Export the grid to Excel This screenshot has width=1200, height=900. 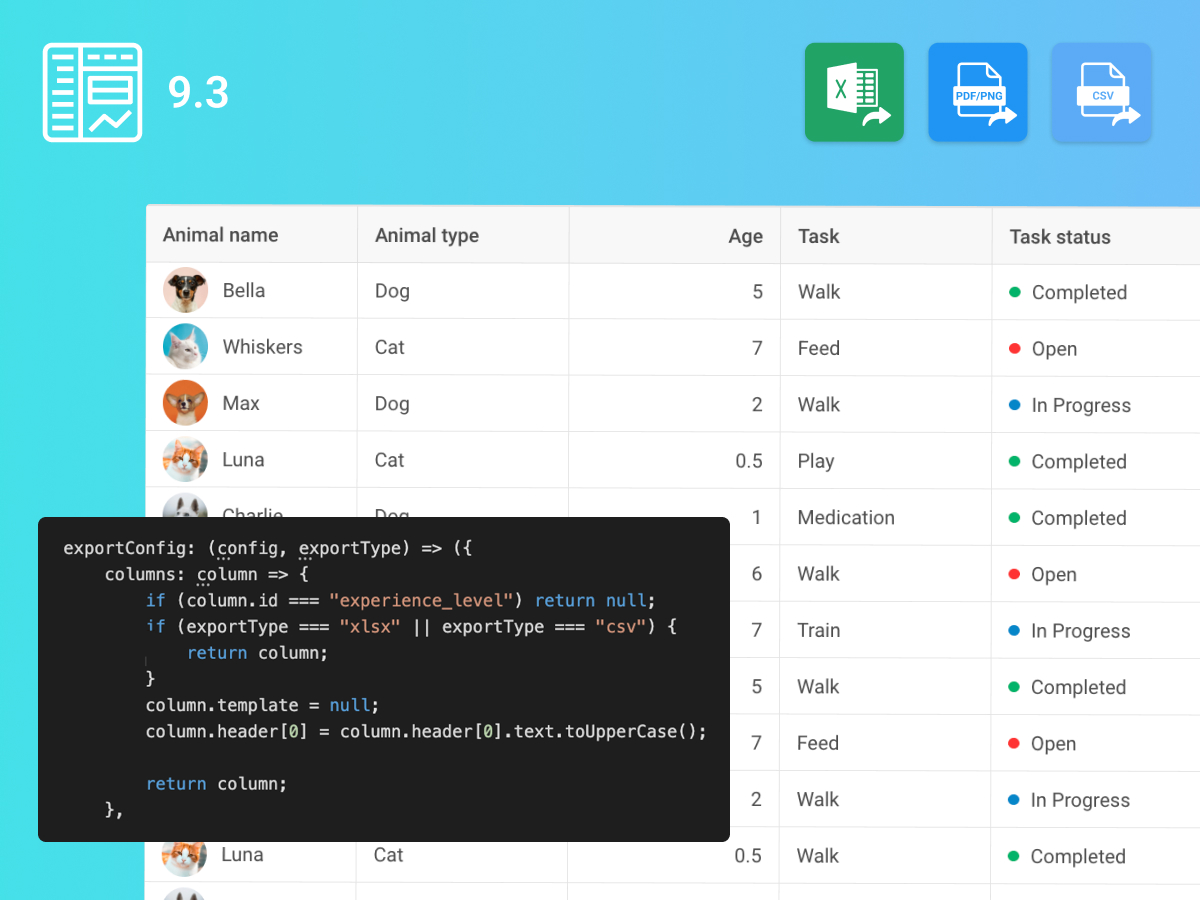pyautogui.click(x=854, y=91)
